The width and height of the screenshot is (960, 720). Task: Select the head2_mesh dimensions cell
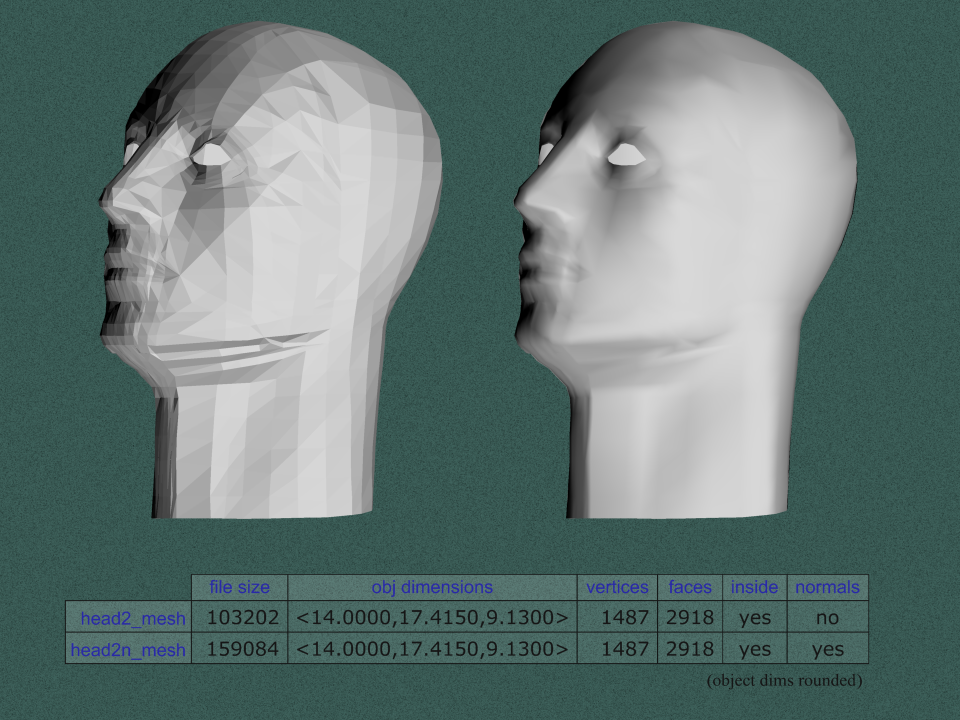[432, 618]
